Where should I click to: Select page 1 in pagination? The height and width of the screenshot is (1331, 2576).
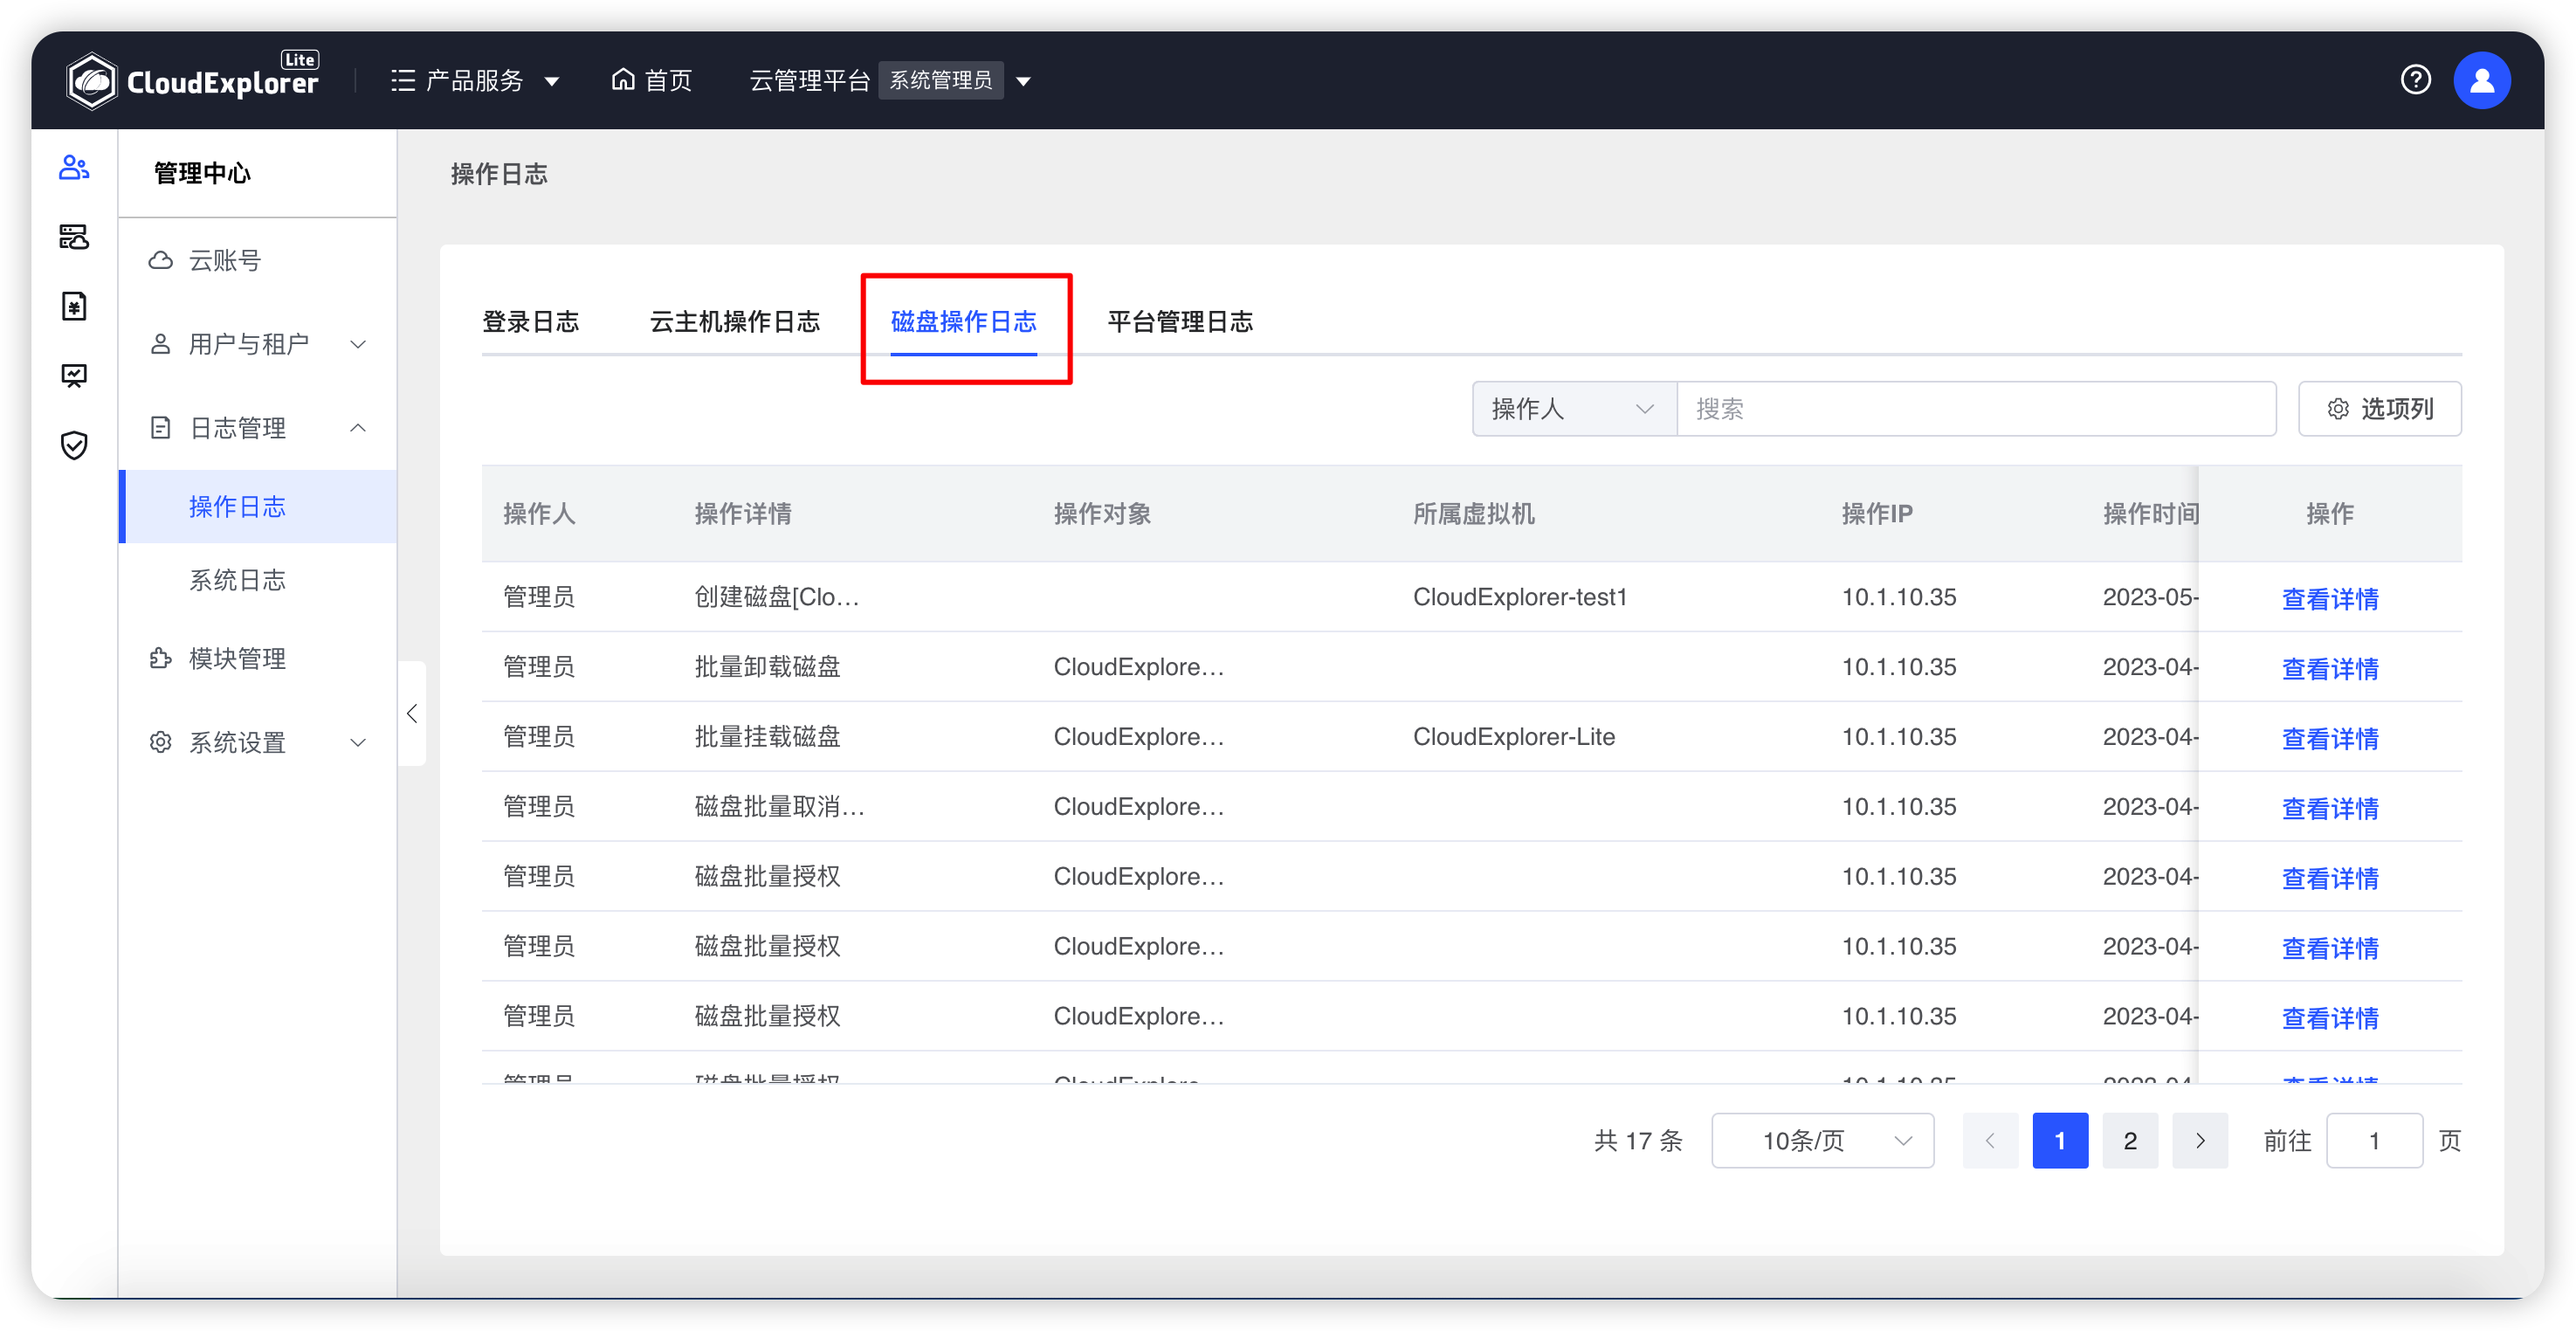coord(2060,1140)
